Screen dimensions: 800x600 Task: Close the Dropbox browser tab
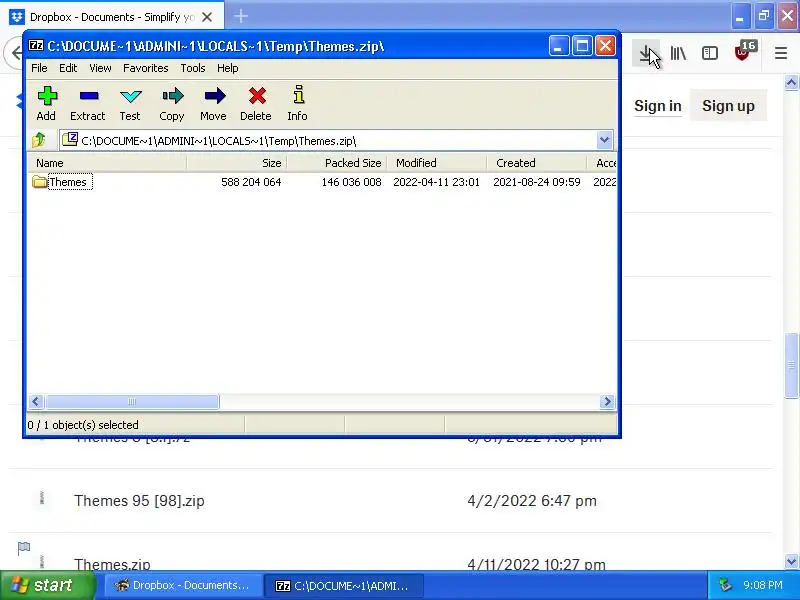click(207, 17)
